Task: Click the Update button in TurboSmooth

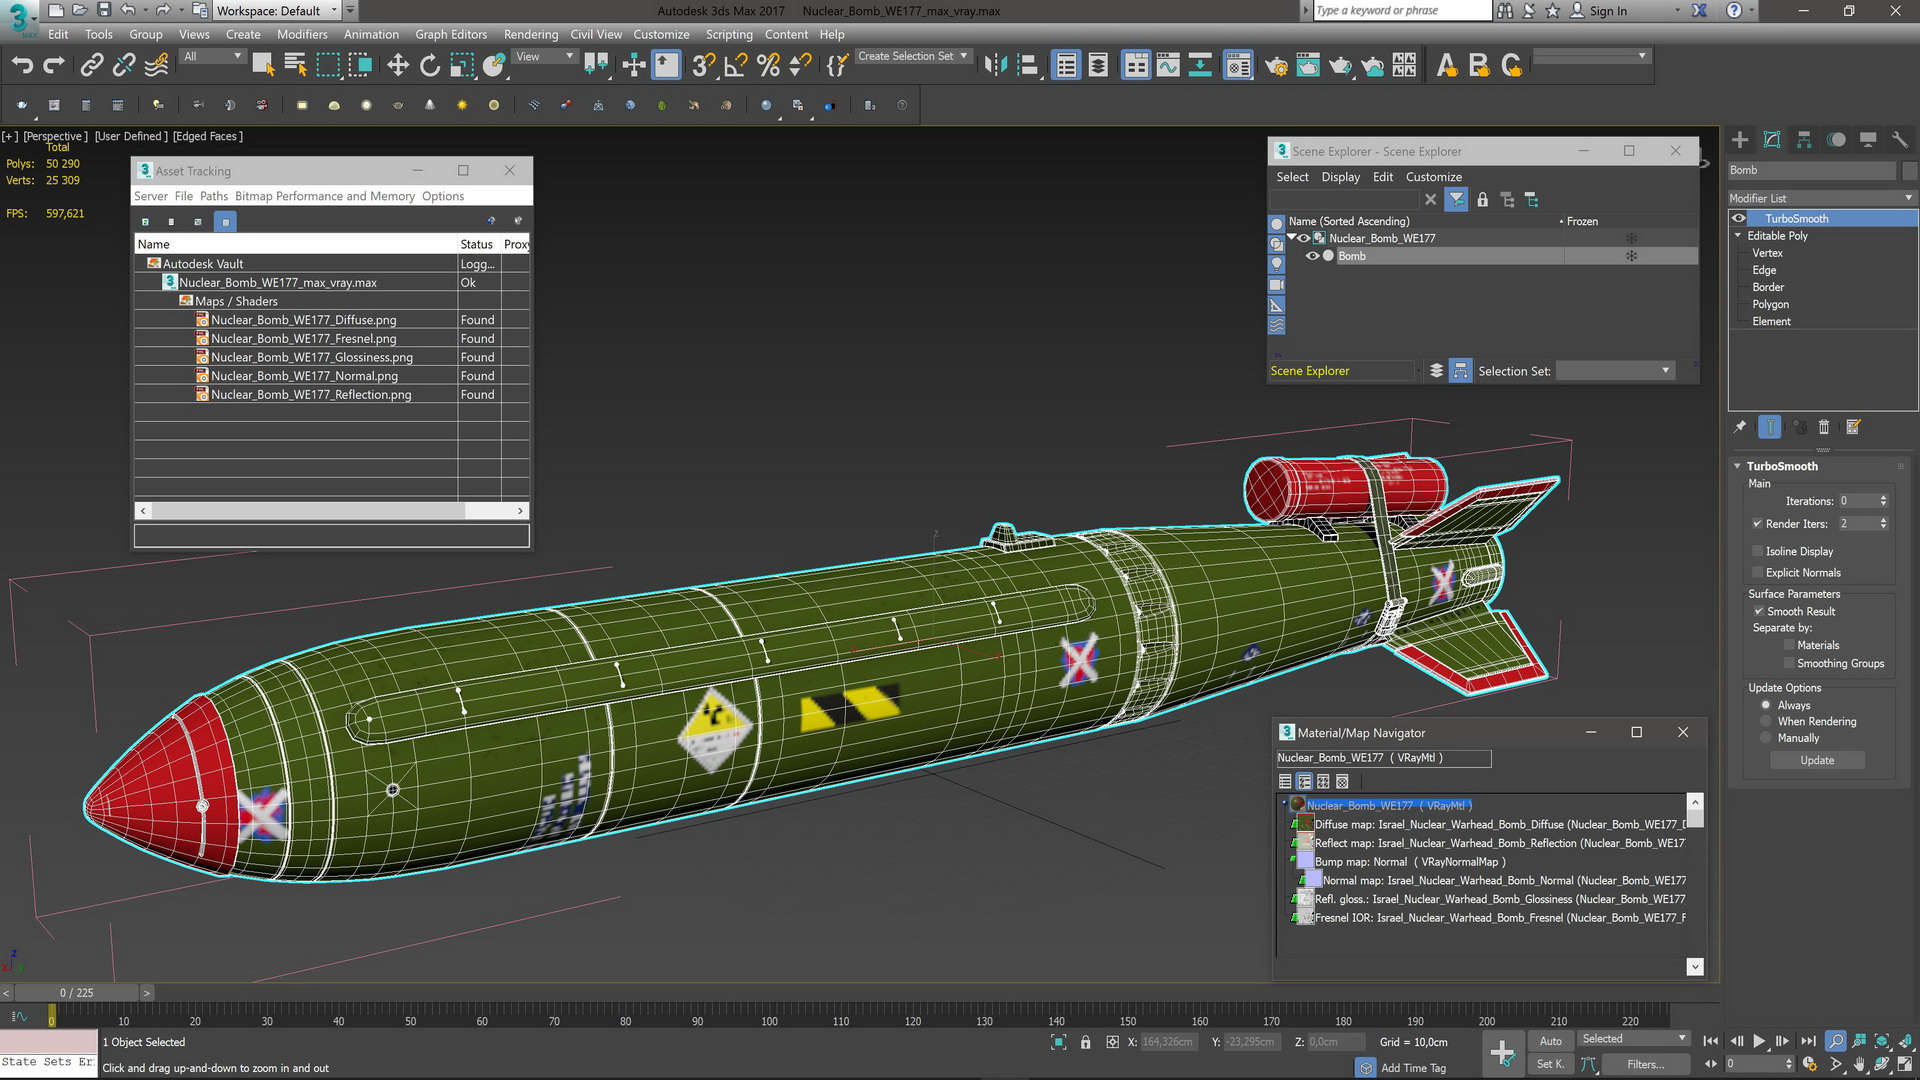Action: pyautogui.click(x=1817, y=761)
